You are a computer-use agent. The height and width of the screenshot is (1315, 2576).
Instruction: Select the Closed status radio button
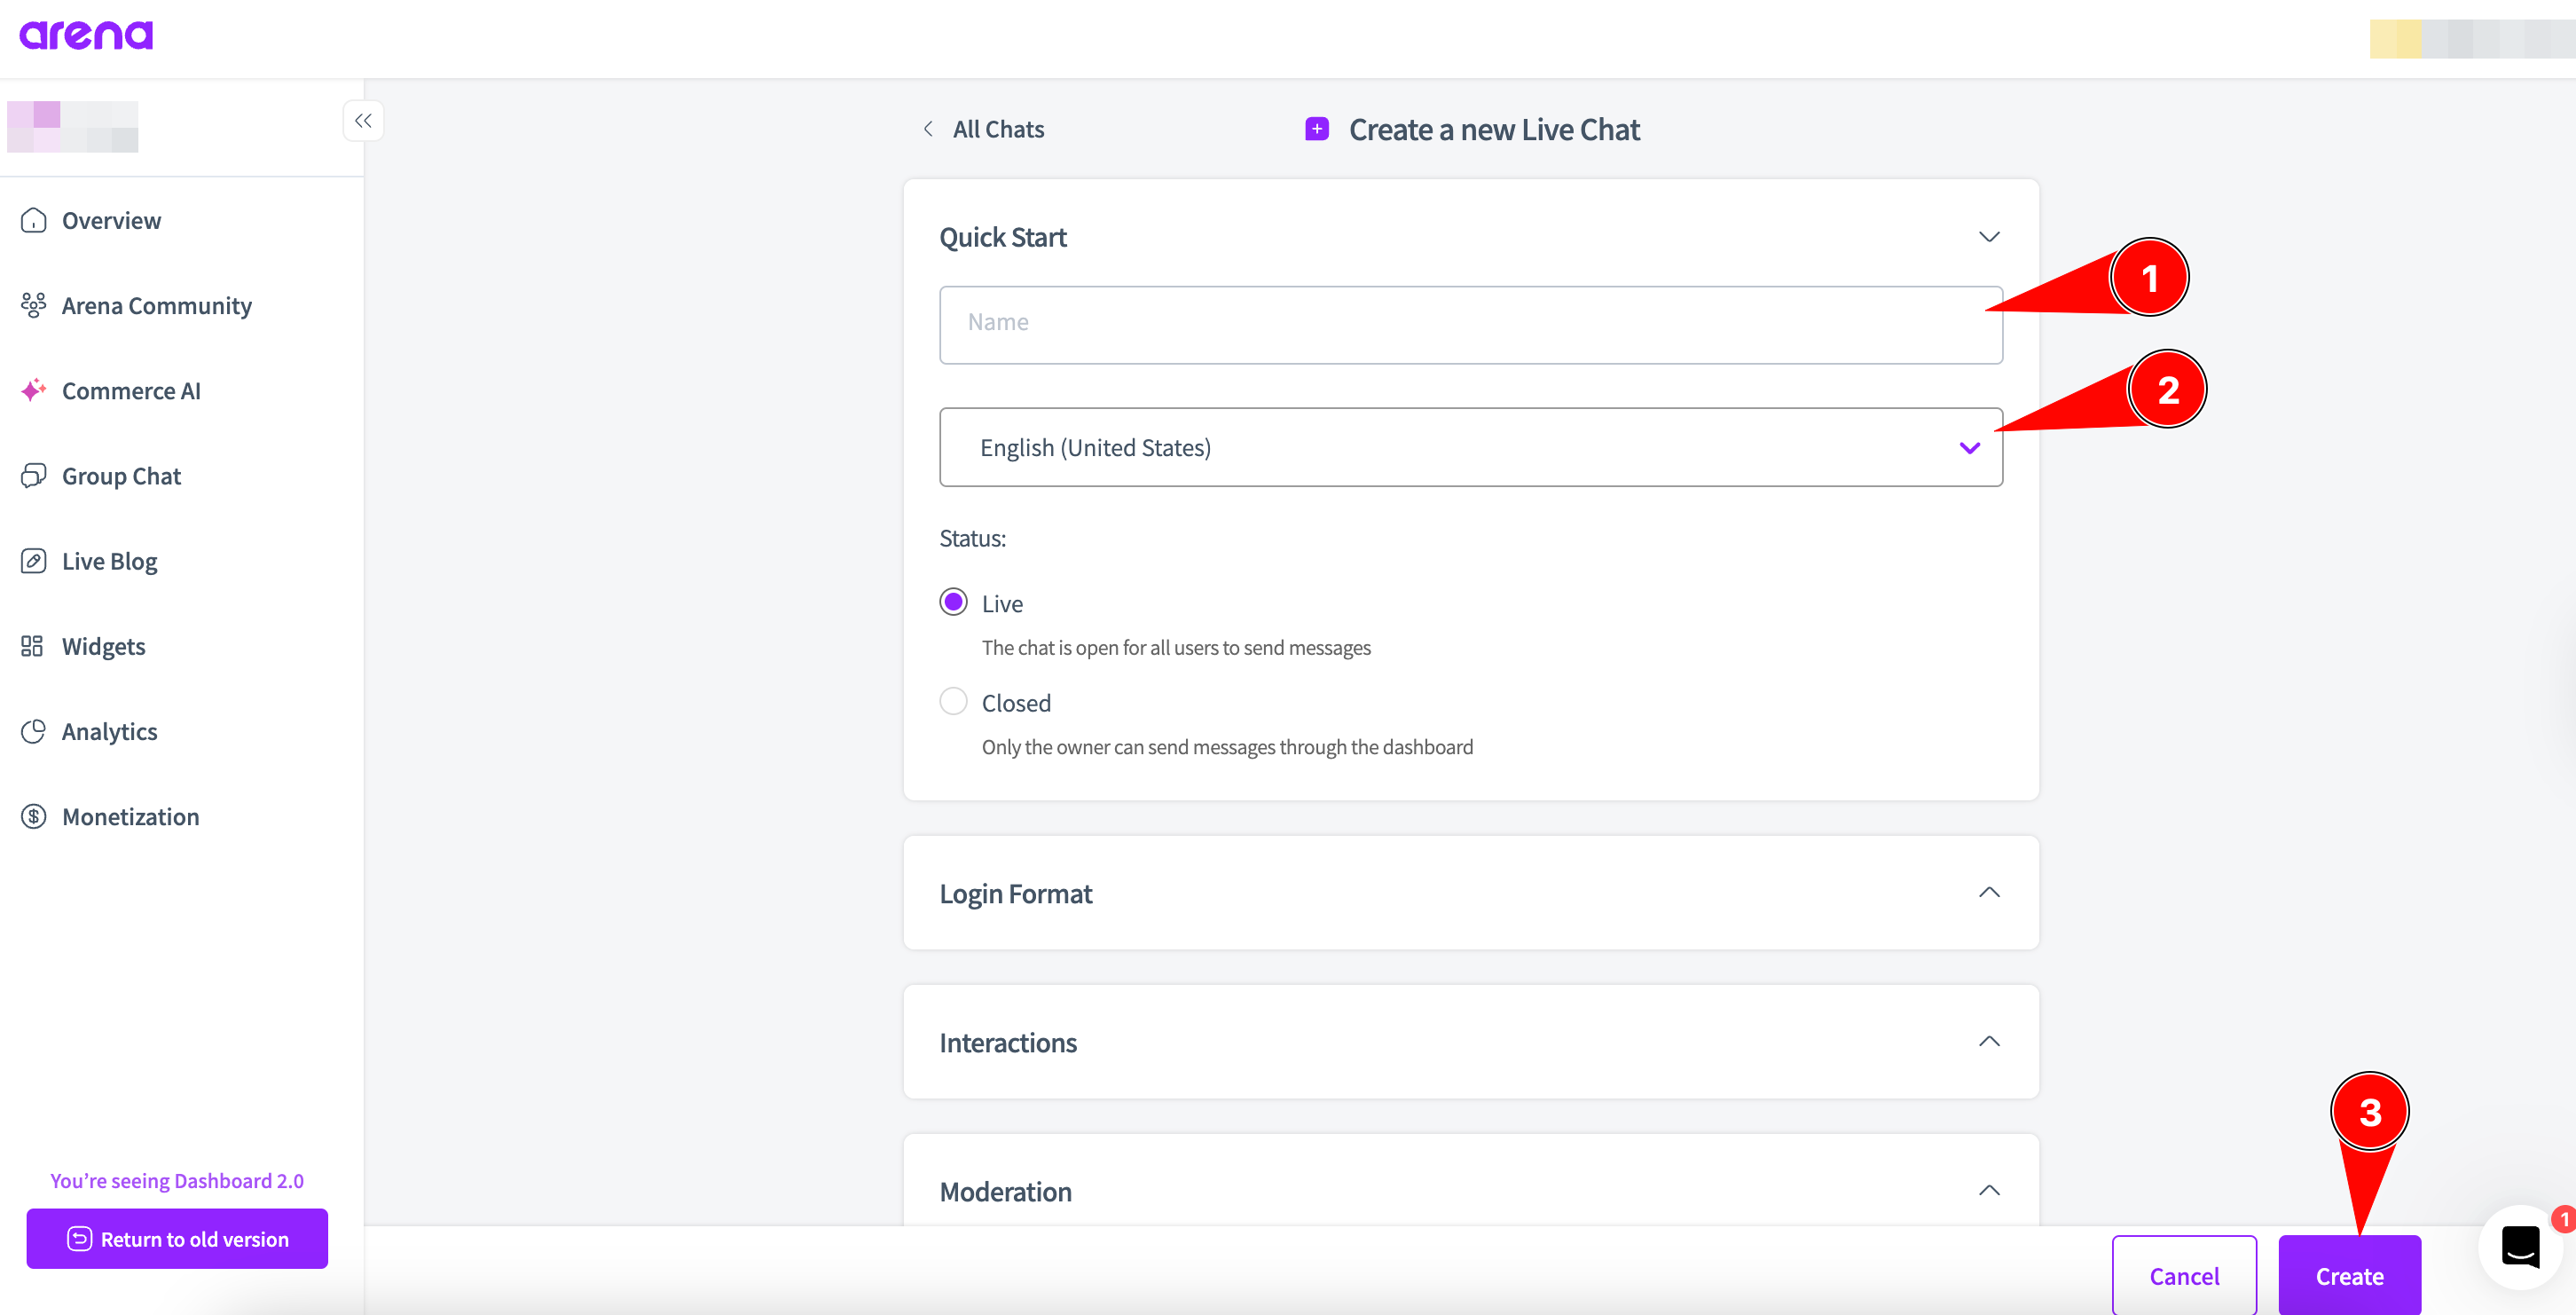[953, 701]
